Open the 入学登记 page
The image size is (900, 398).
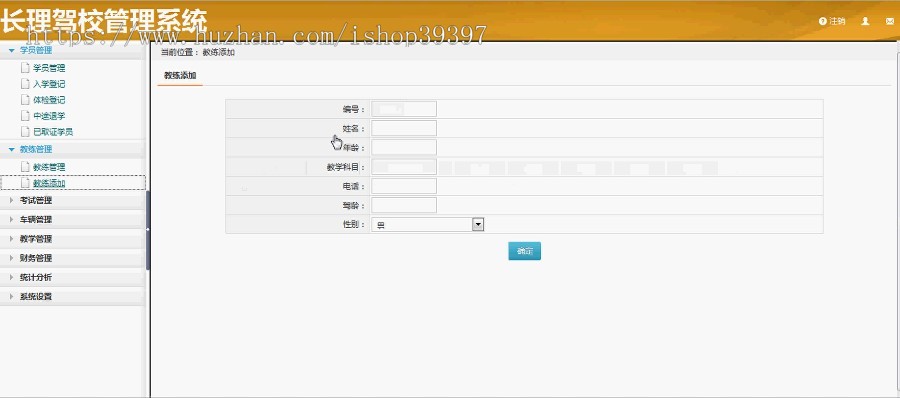tap(49, 84)
